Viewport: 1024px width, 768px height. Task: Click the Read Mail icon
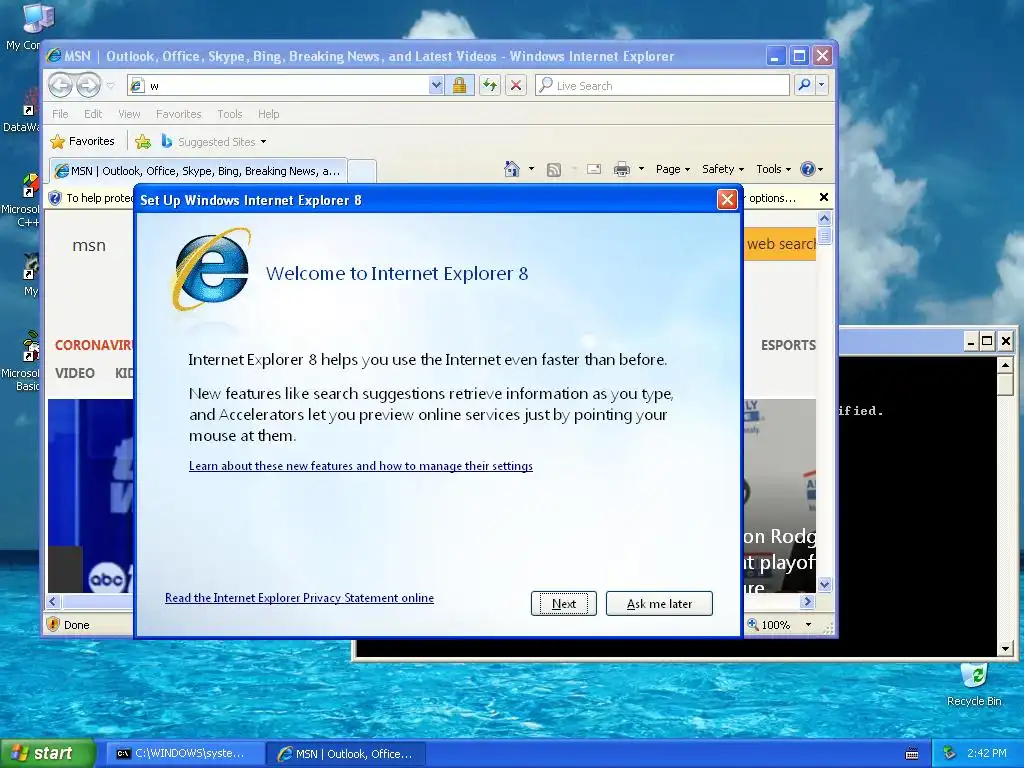(x=594, y=169)
